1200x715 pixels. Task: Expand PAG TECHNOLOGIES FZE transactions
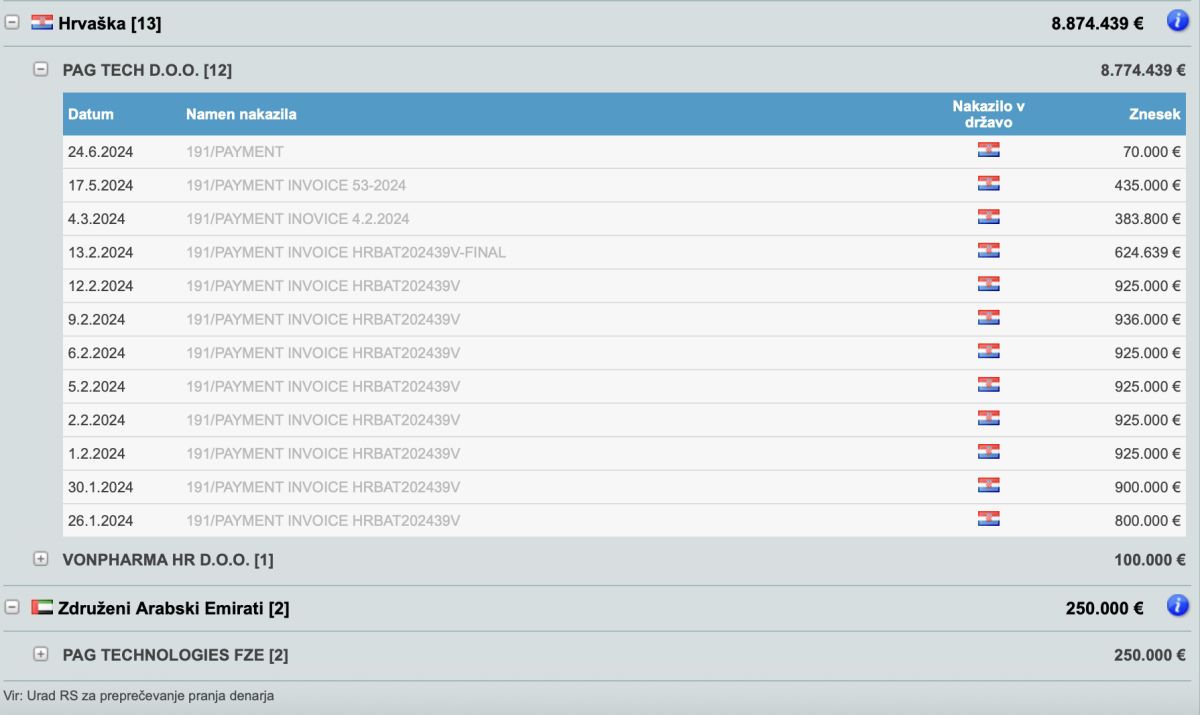click(41, 655)
